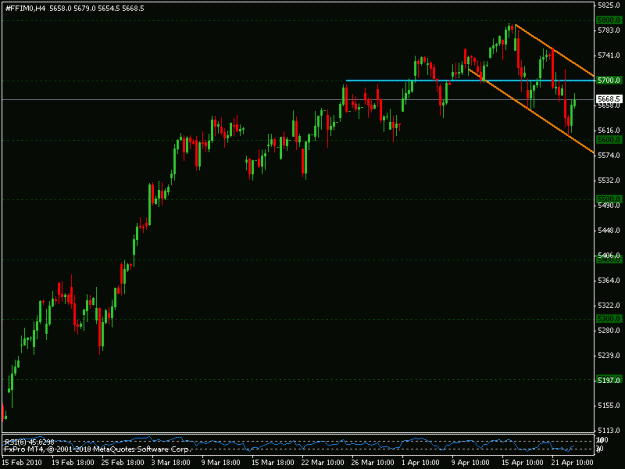The image size is (625, 469).
Task: Click the 5322.0 price axis label
Action: 609,305
